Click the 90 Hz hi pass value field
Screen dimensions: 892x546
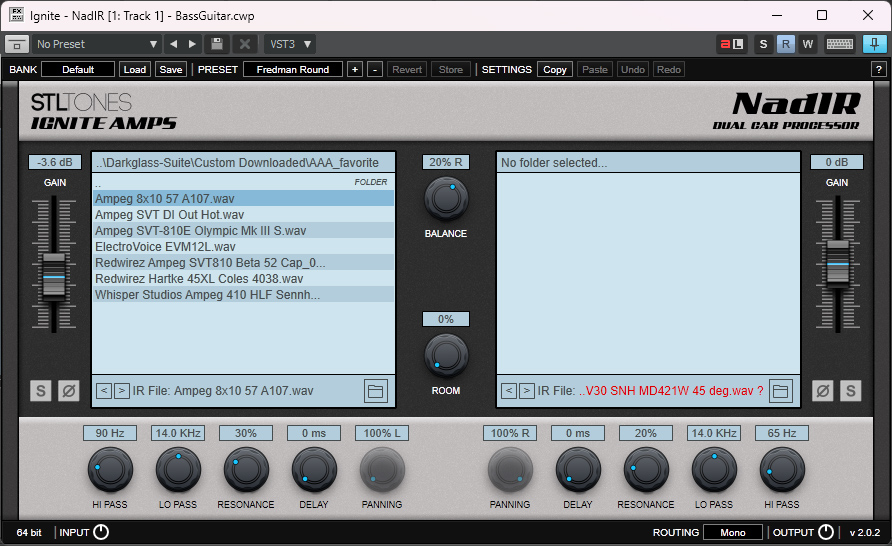point(110,433)
